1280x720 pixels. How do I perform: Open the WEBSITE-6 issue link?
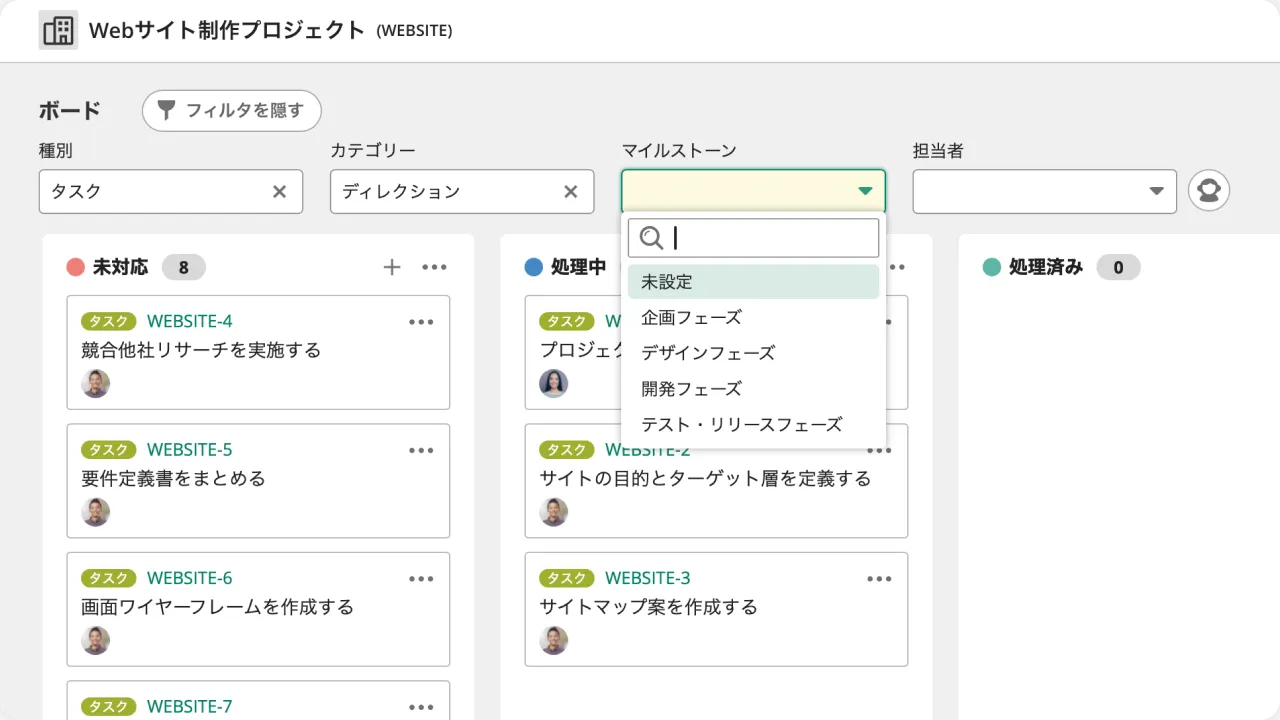pyautogui.click(x=190, y=578)
